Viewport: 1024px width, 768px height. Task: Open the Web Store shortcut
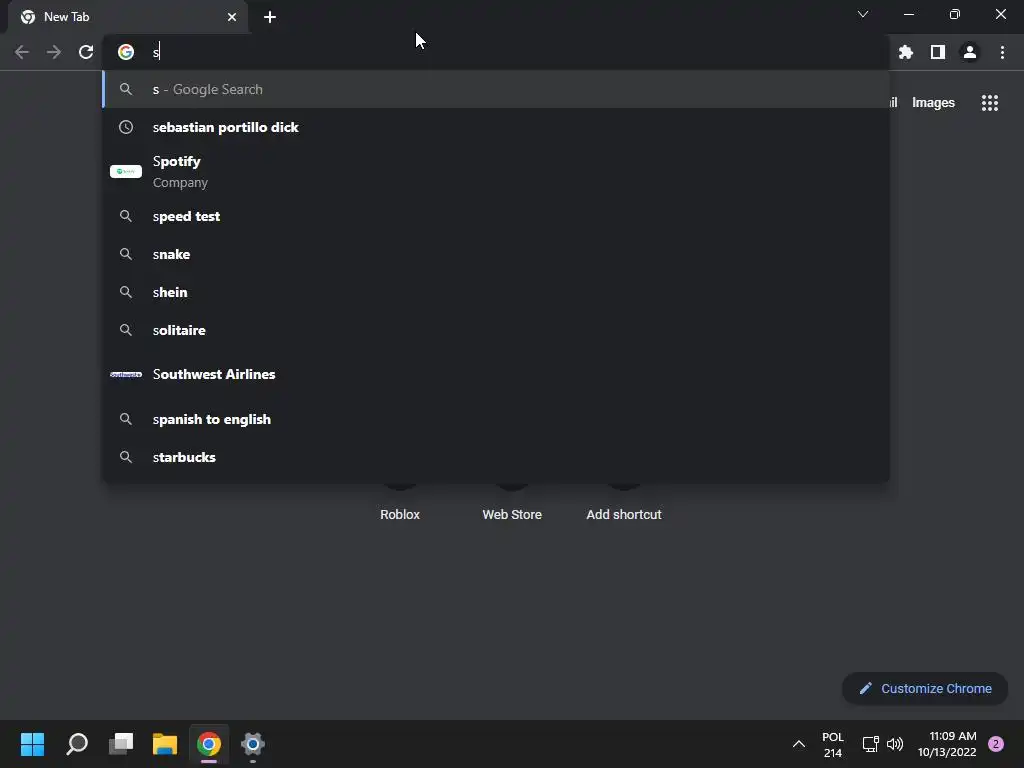click(511, 515)
